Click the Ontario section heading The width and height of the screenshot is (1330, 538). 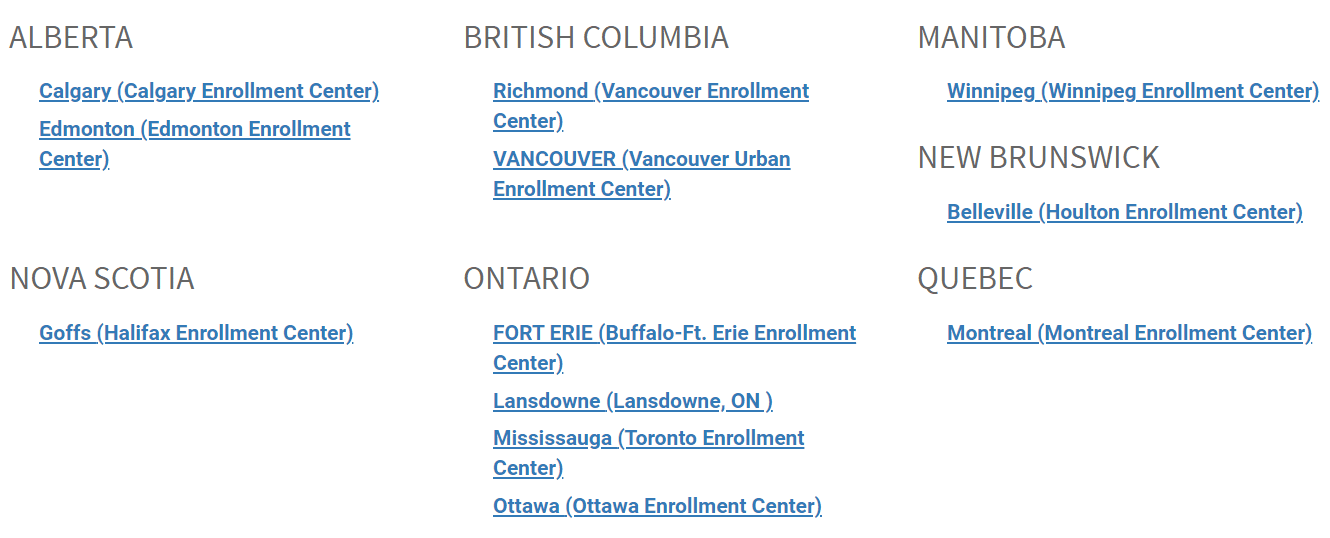point(526,278)
